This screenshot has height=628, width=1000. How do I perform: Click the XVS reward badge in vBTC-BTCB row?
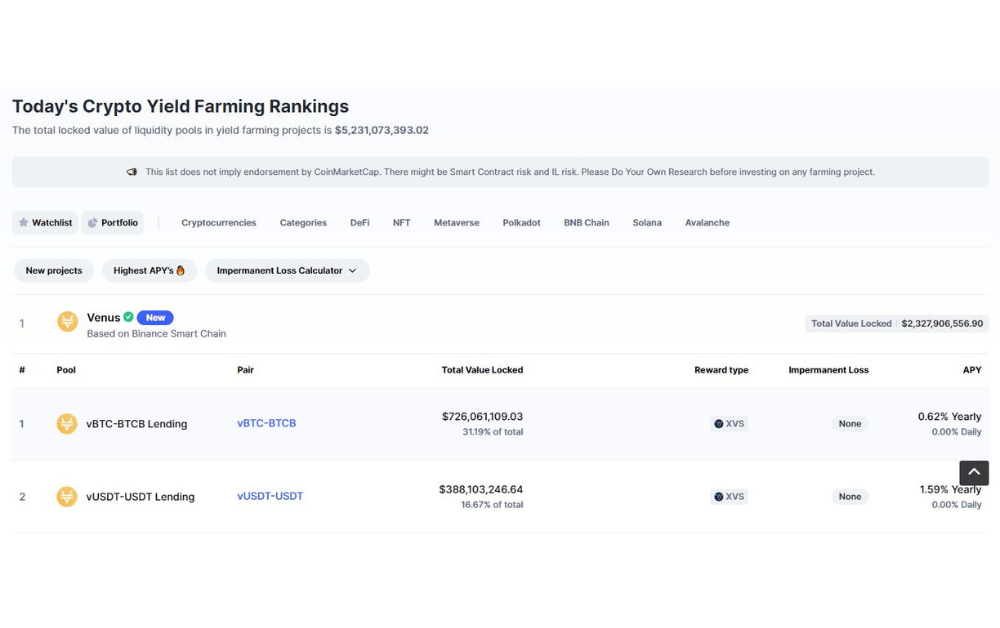(x=729, y=423)
